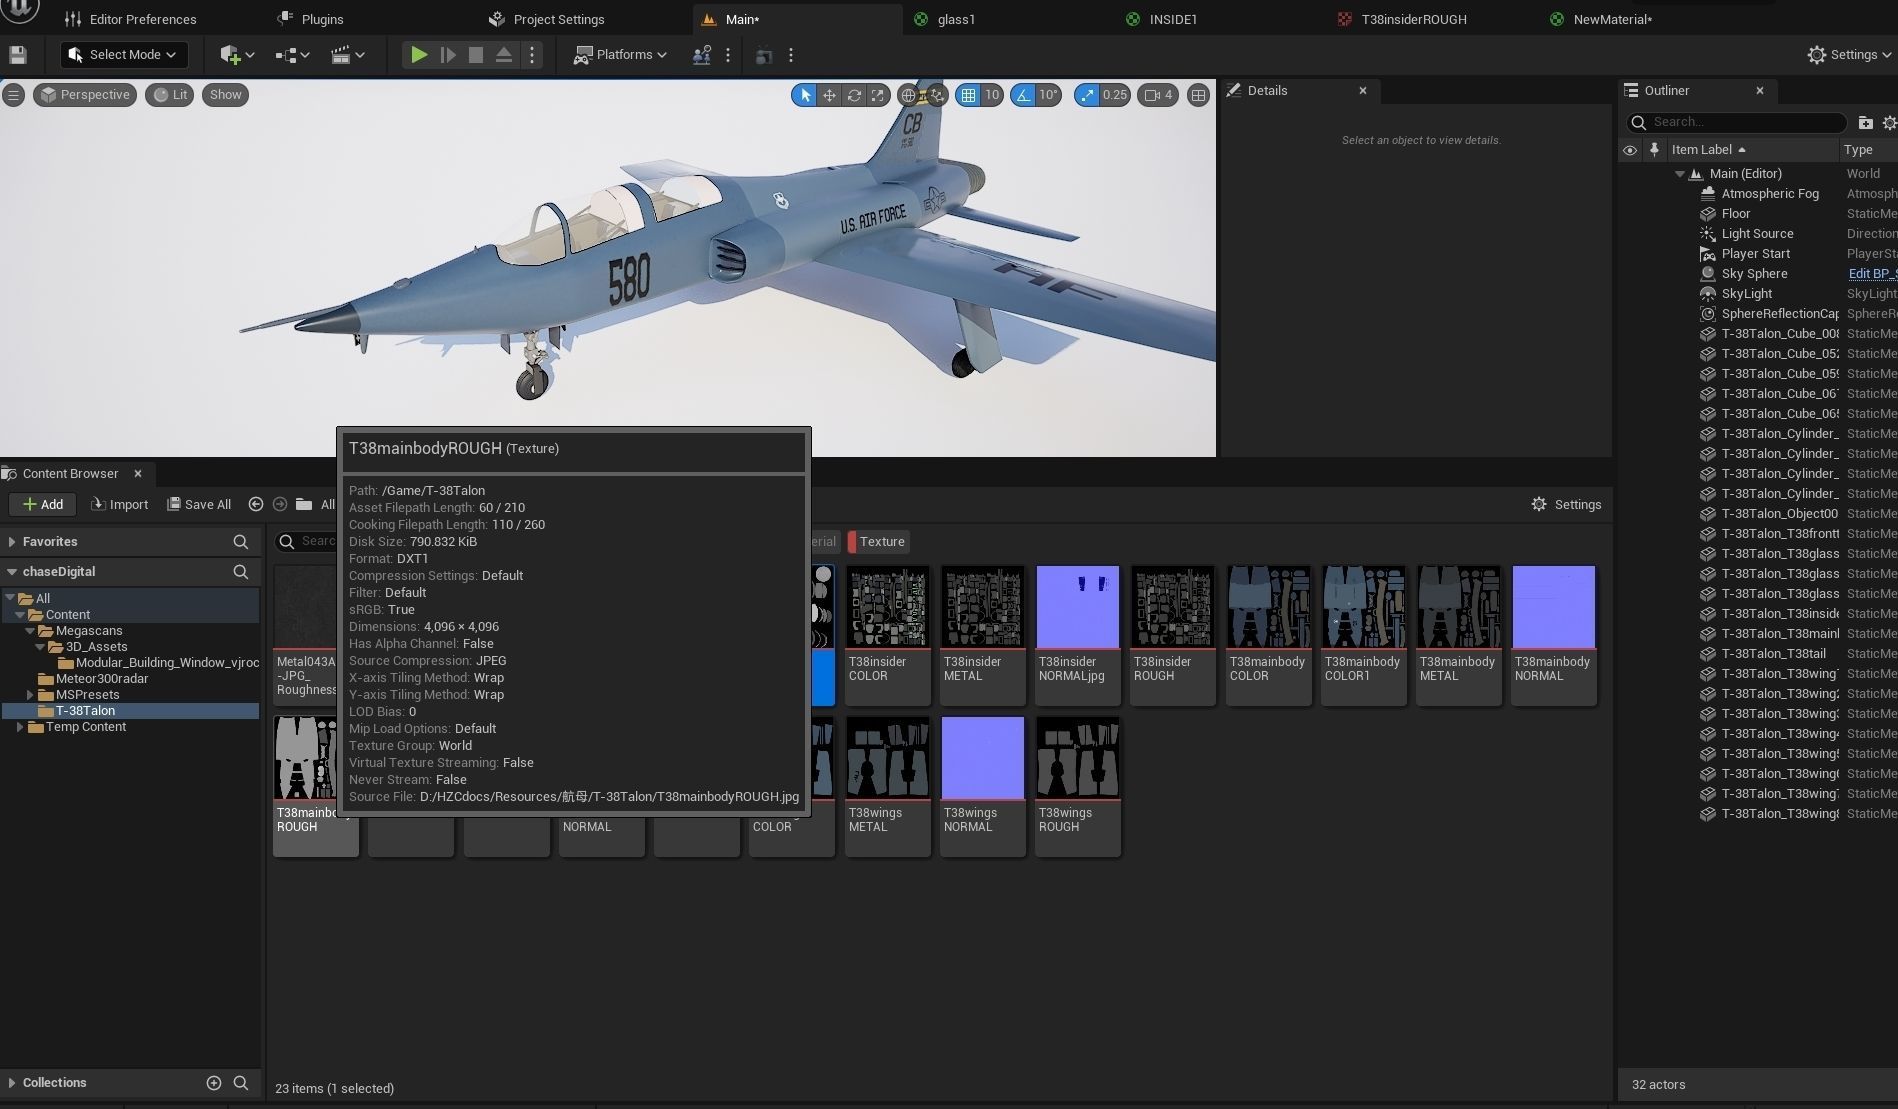Screen dimensions: 1898x1109
Task: Expand the Favorites section
Action: pos(12,541)
